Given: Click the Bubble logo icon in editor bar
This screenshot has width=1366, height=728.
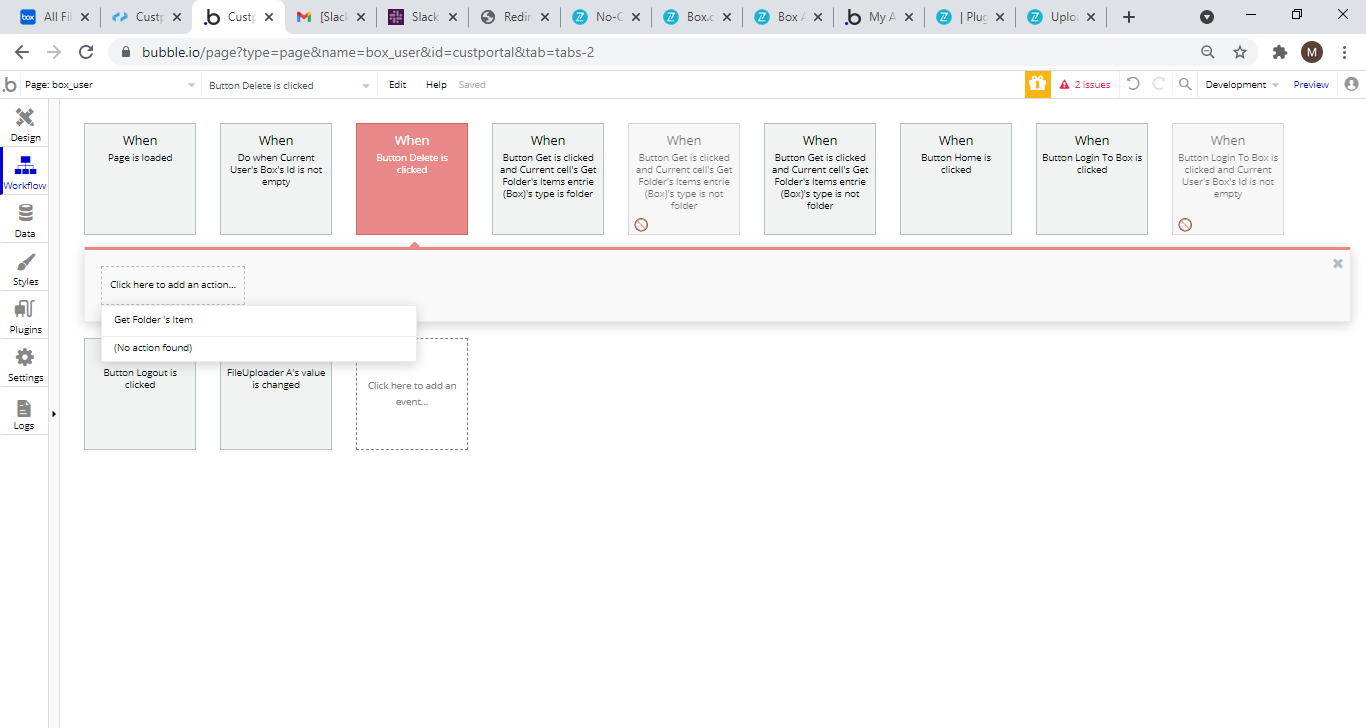Looking at the screenshot, I should pyautogui.click(x=10, y=85).
